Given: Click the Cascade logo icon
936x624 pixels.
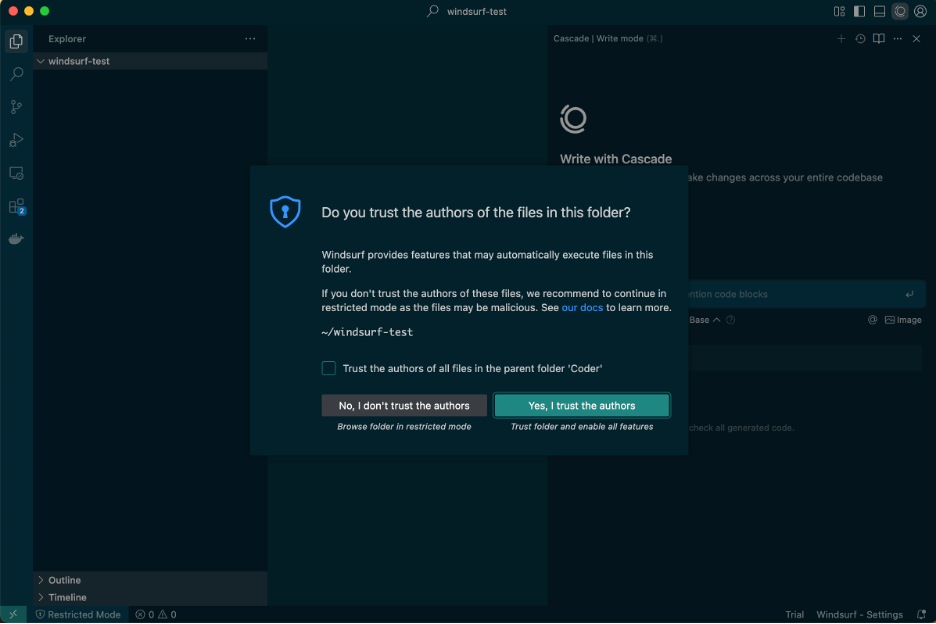Looking at the screenshot, I should tap(573, 119).
